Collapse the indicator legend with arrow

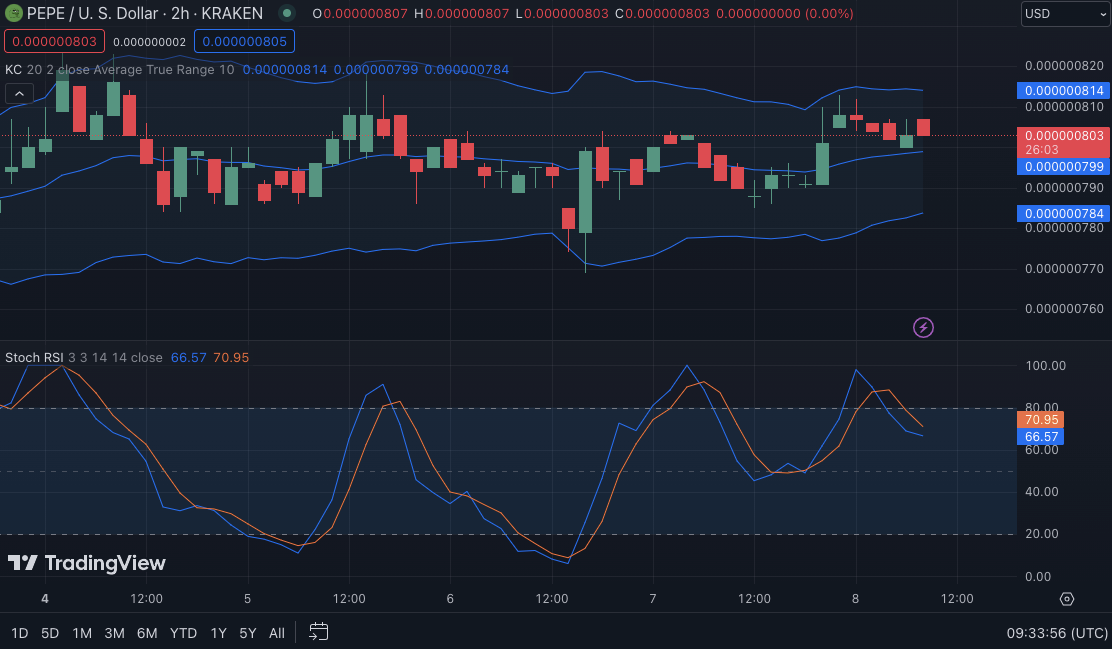[19, 94]
